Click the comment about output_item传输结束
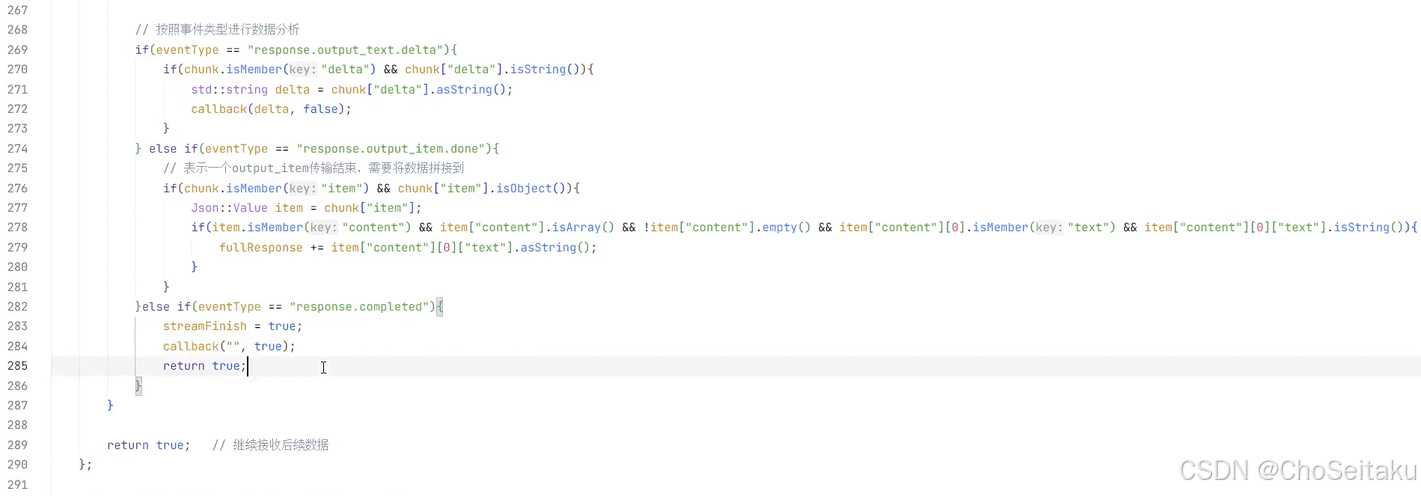The width and height of the screenshot is (1421, 496). click(x=313, y=168)
